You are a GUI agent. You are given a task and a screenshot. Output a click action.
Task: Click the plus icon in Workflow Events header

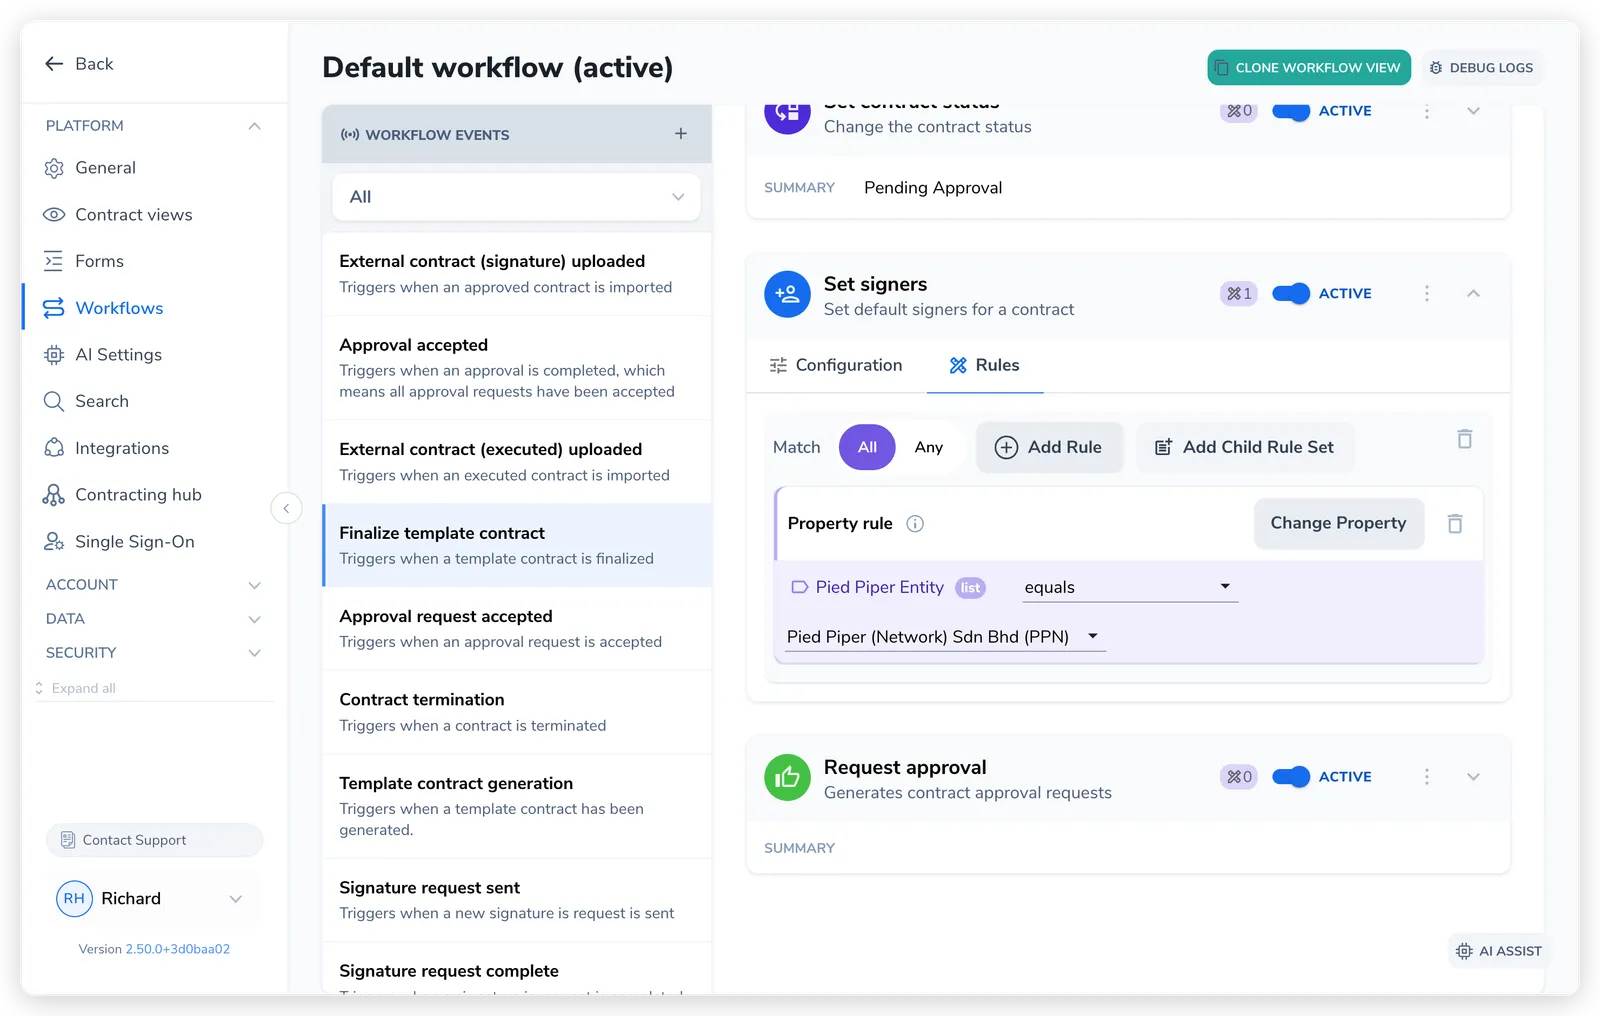tap(680, 134)
